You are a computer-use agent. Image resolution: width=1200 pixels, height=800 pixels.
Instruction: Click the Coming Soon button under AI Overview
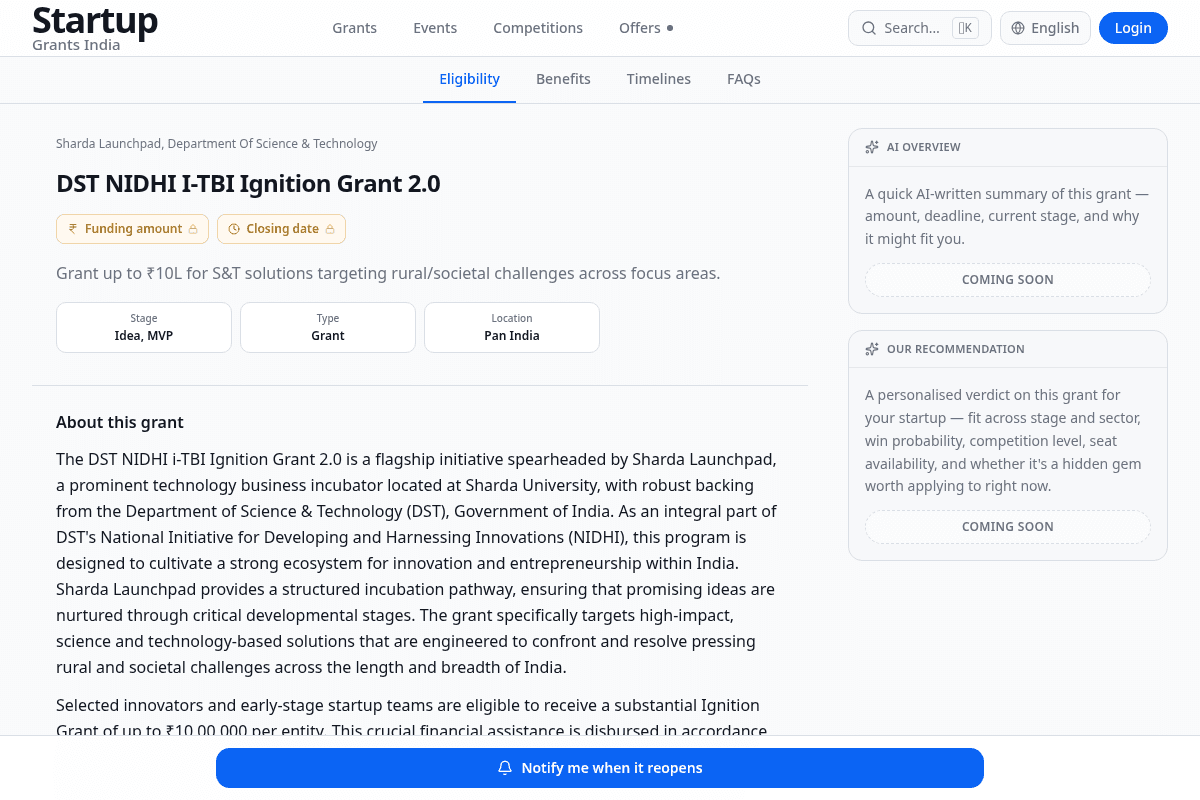tap(1008, 280)
